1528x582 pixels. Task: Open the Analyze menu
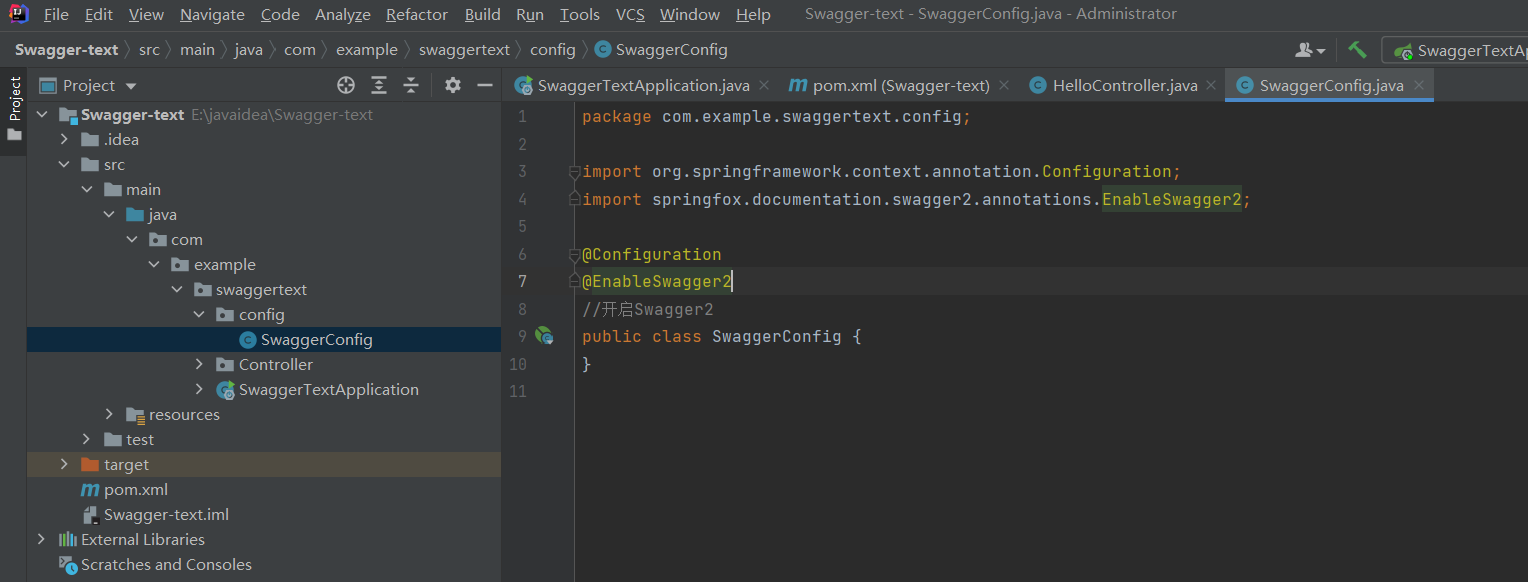tap(343, 14)
